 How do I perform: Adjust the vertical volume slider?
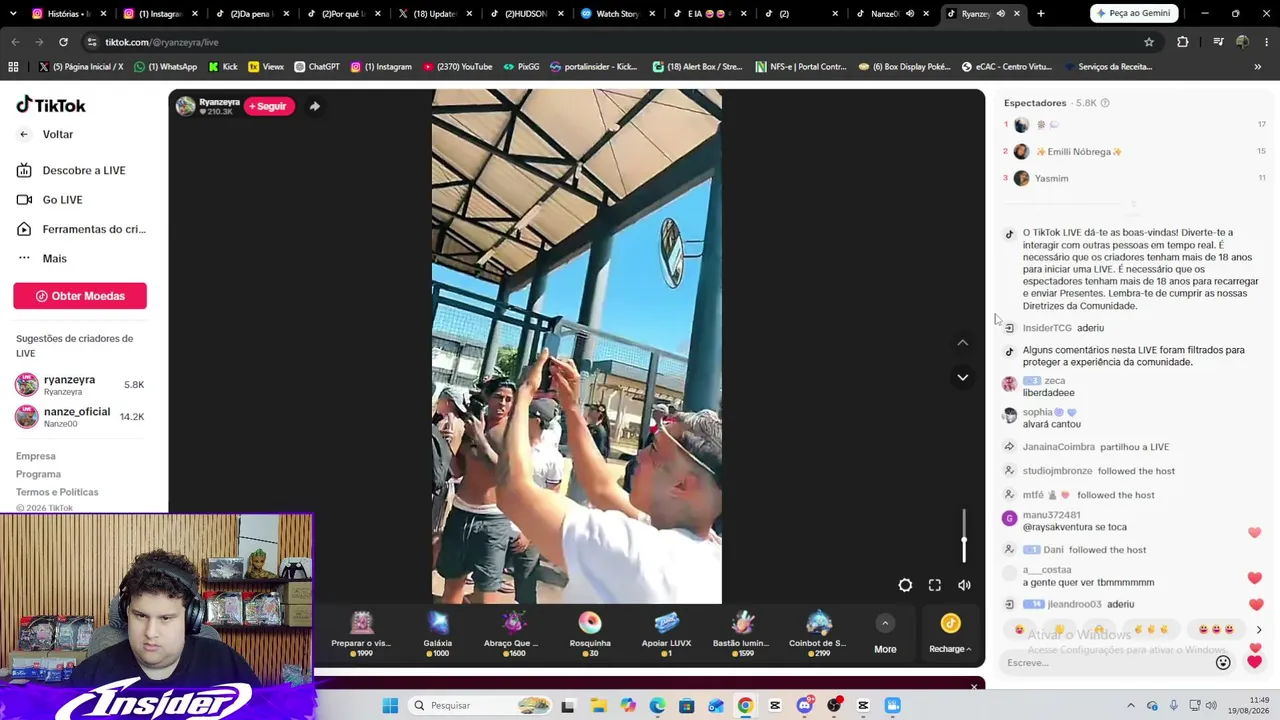[964, 535]
